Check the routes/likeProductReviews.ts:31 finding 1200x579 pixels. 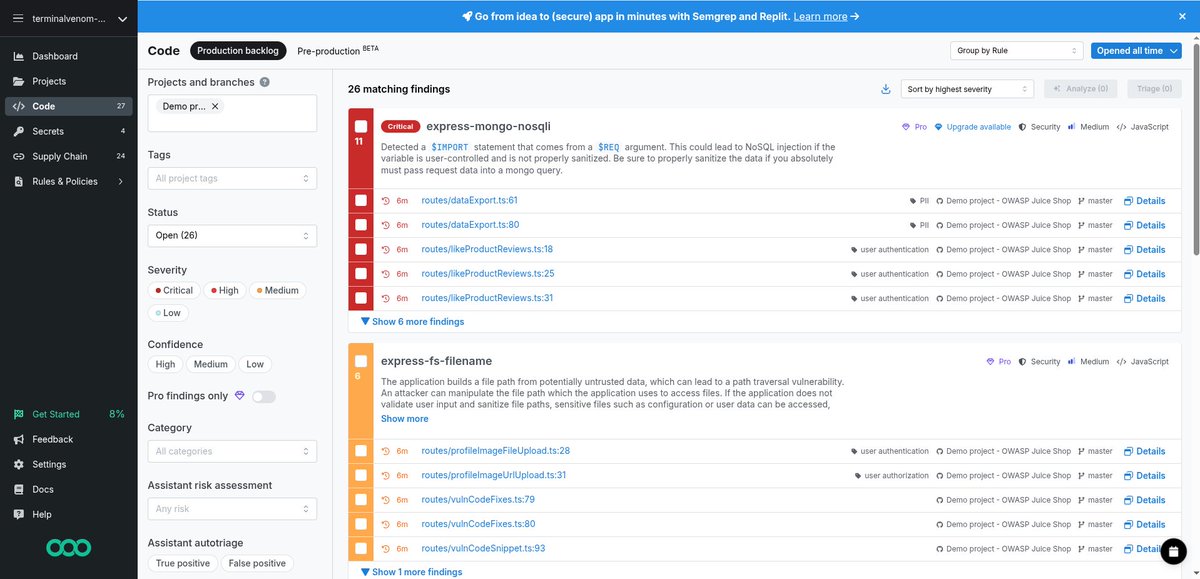pos(361,298)
